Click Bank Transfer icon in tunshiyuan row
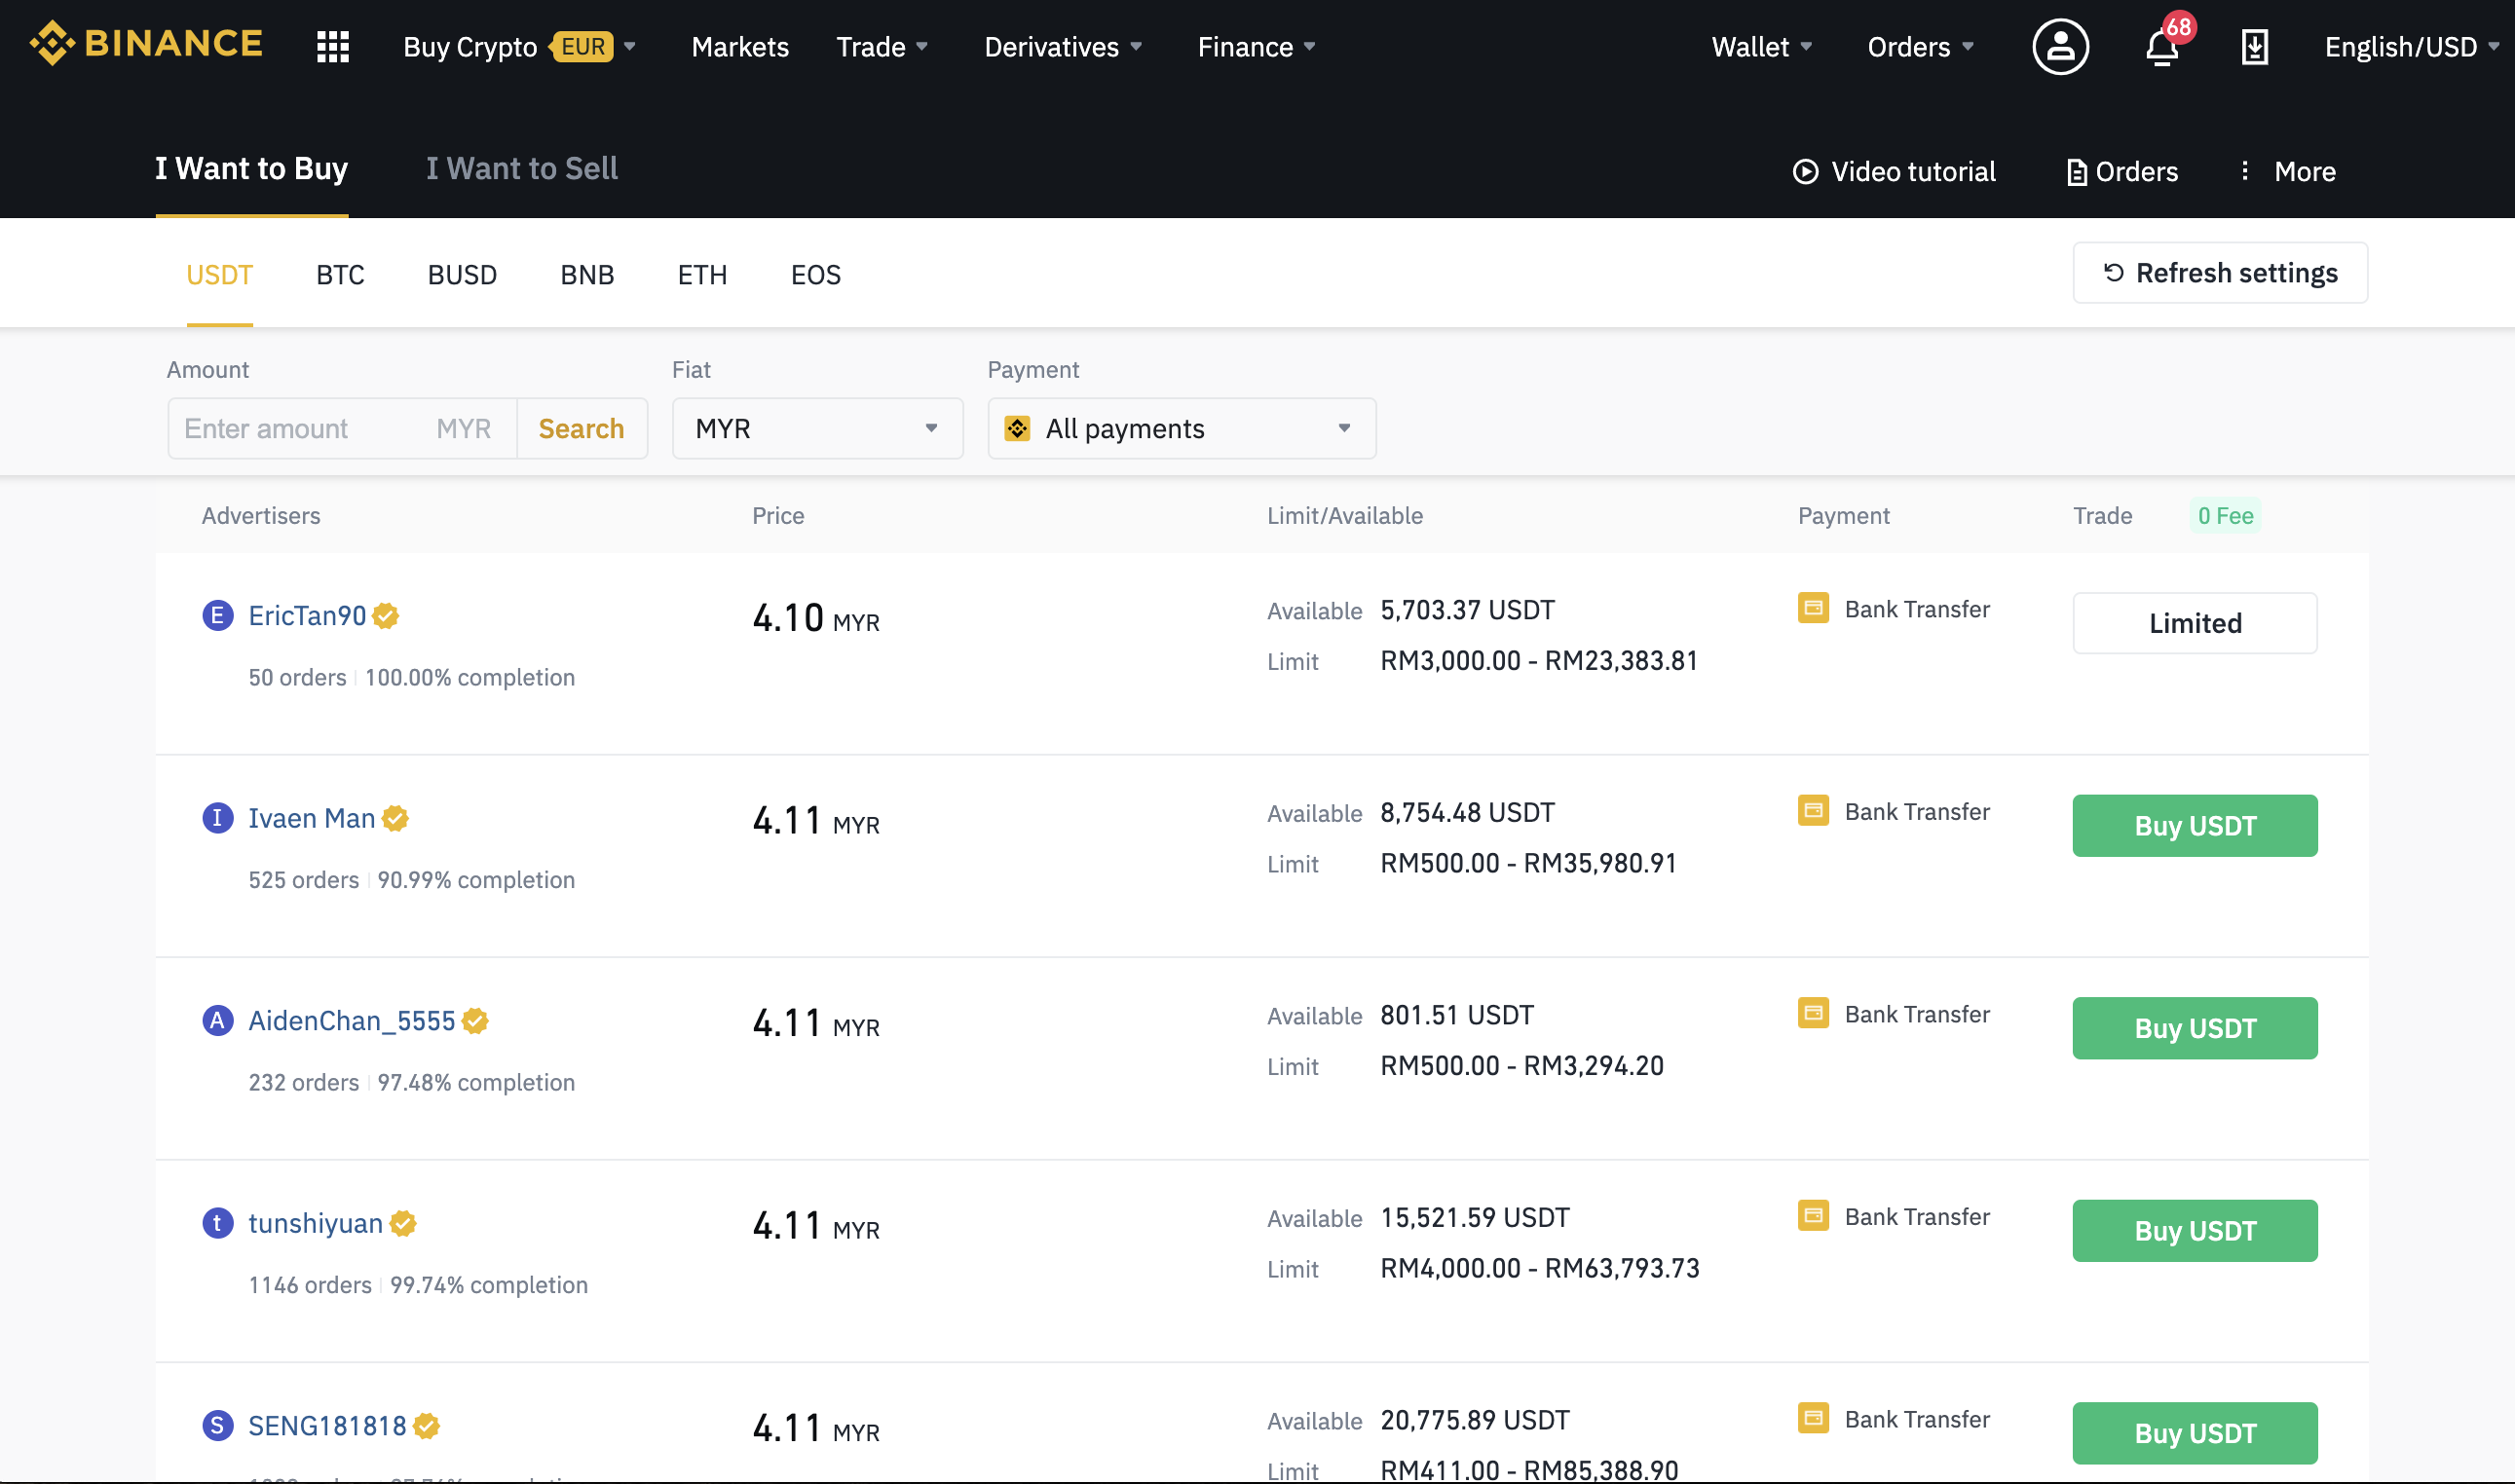 pos(1813,1215)
